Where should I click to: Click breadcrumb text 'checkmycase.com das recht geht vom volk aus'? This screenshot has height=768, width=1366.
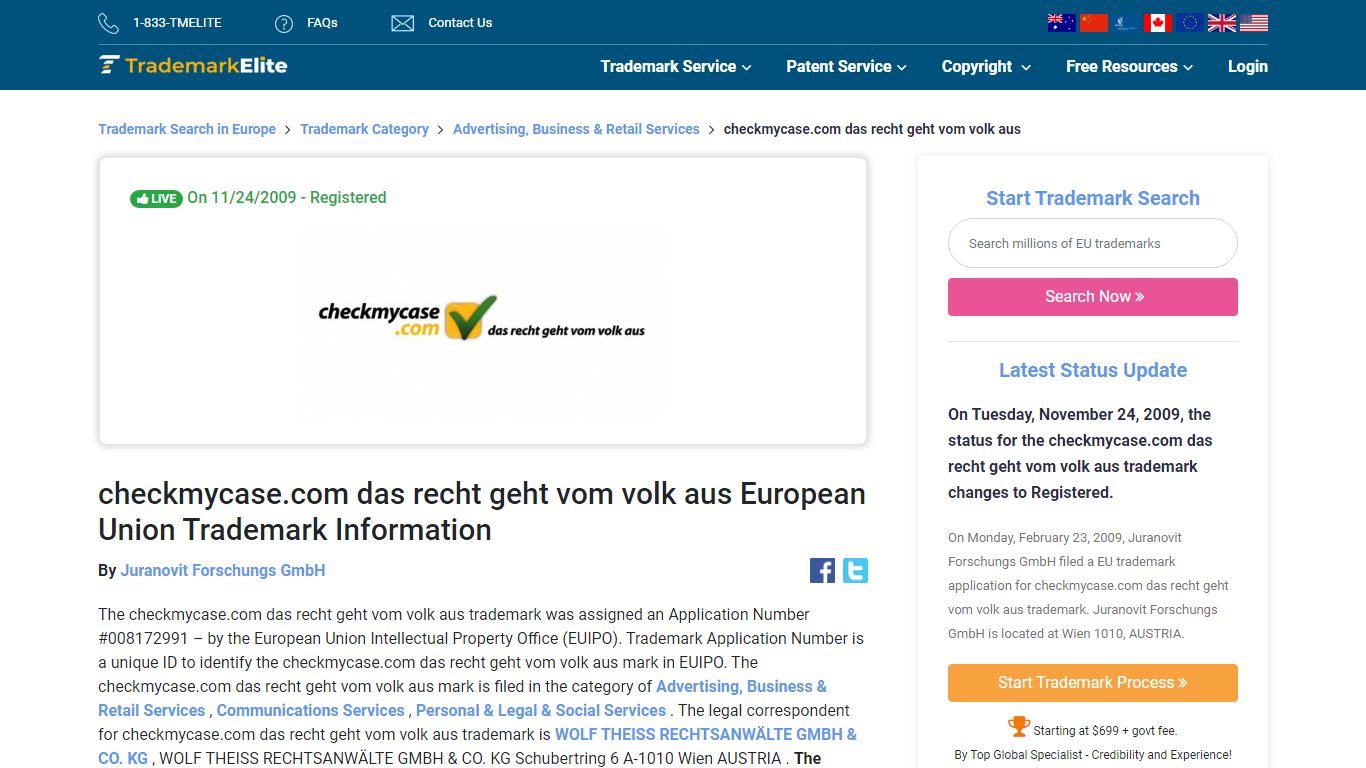click(x=872, y=129)
